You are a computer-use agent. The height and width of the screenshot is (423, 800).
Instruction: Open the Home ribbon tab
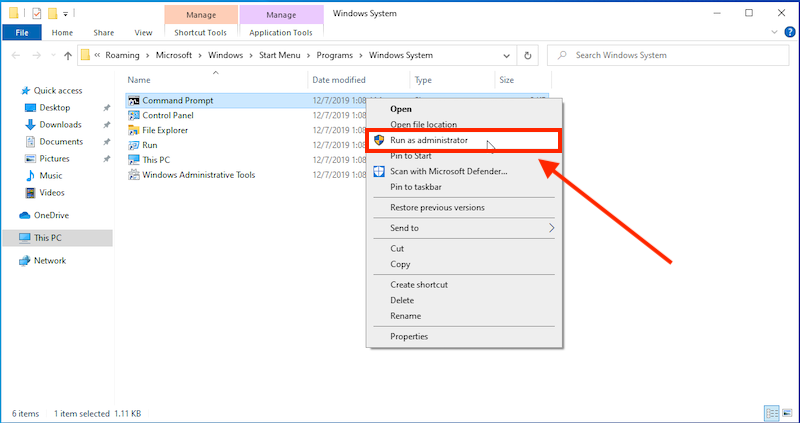(x=62, y=33)
